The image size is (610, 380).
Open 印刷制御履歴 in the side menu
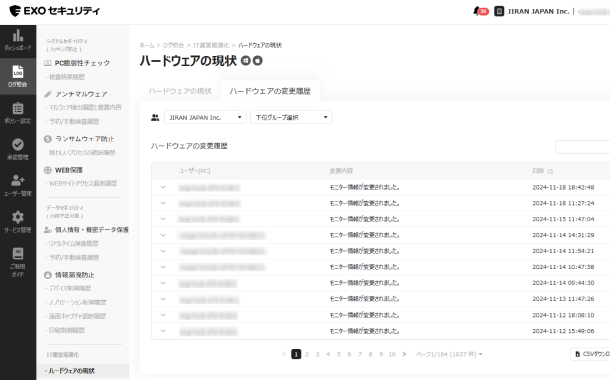67,330
